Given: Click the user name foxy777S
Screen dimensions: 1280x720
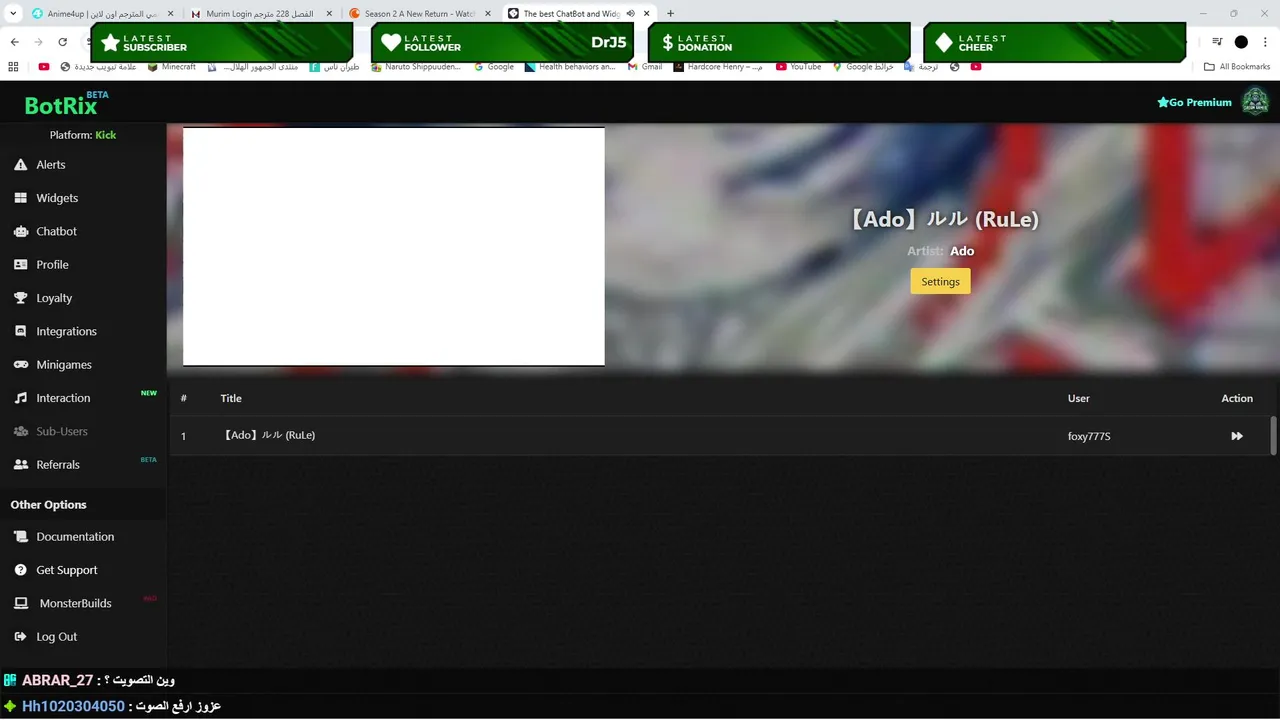Looking at the screenshot, I should 1089,436.
